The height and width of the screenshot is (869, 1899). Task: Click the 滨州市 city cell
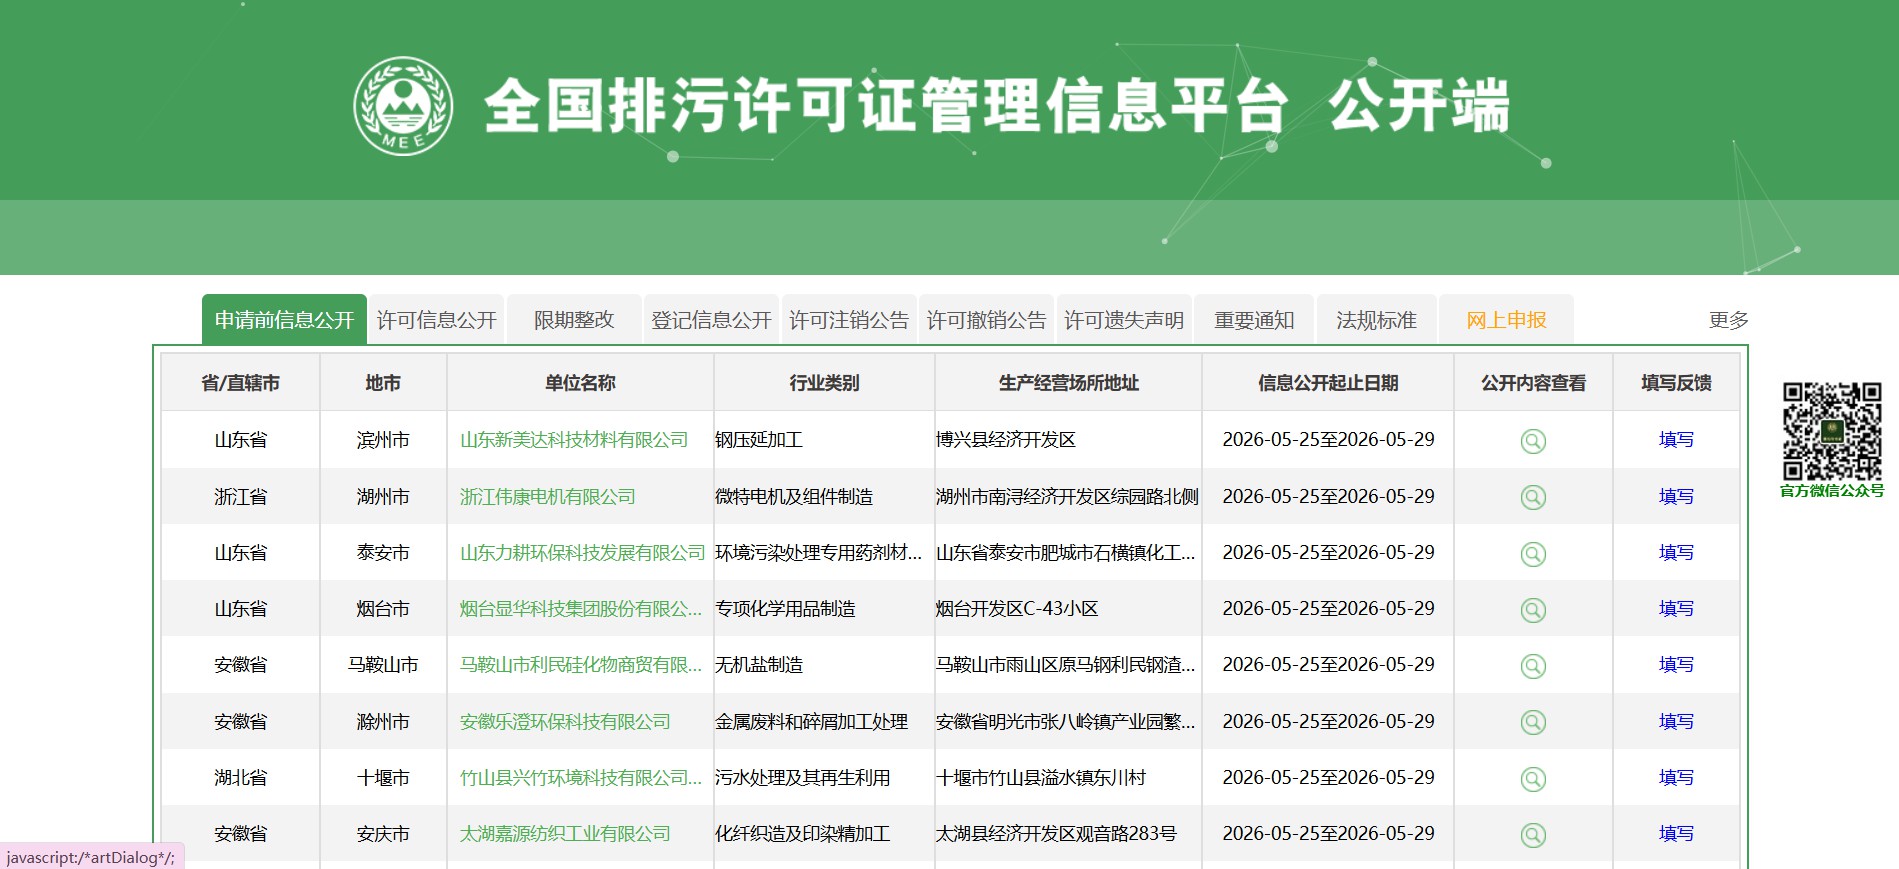(383, 440)
